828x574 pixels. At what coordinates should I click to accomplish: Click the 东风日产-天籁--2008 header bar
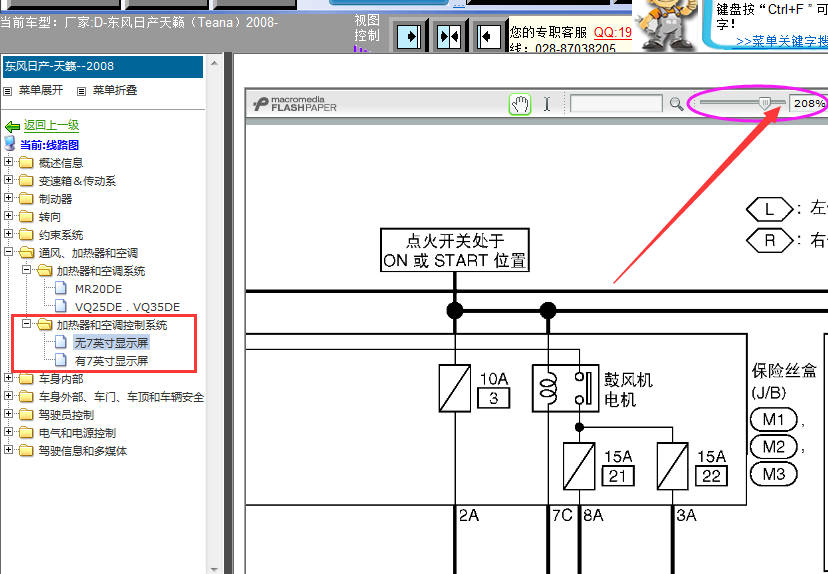[x=102, y=67]
